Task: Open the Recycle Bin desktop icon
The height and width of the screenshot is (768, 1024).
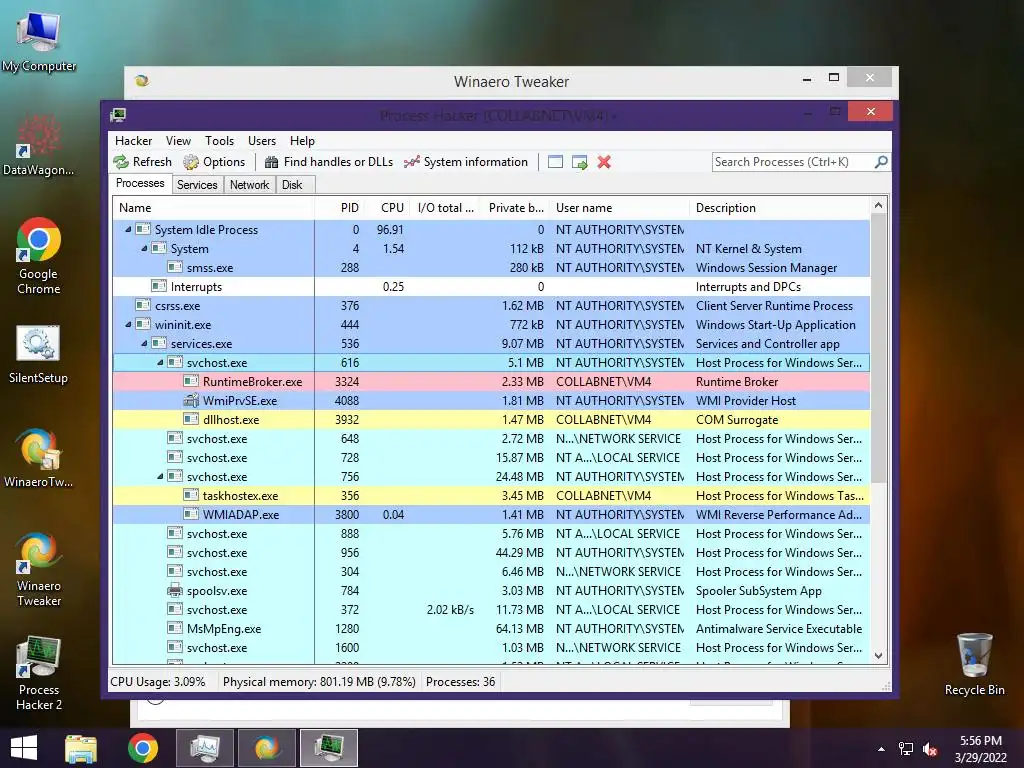Action: (x=974, y=664)
